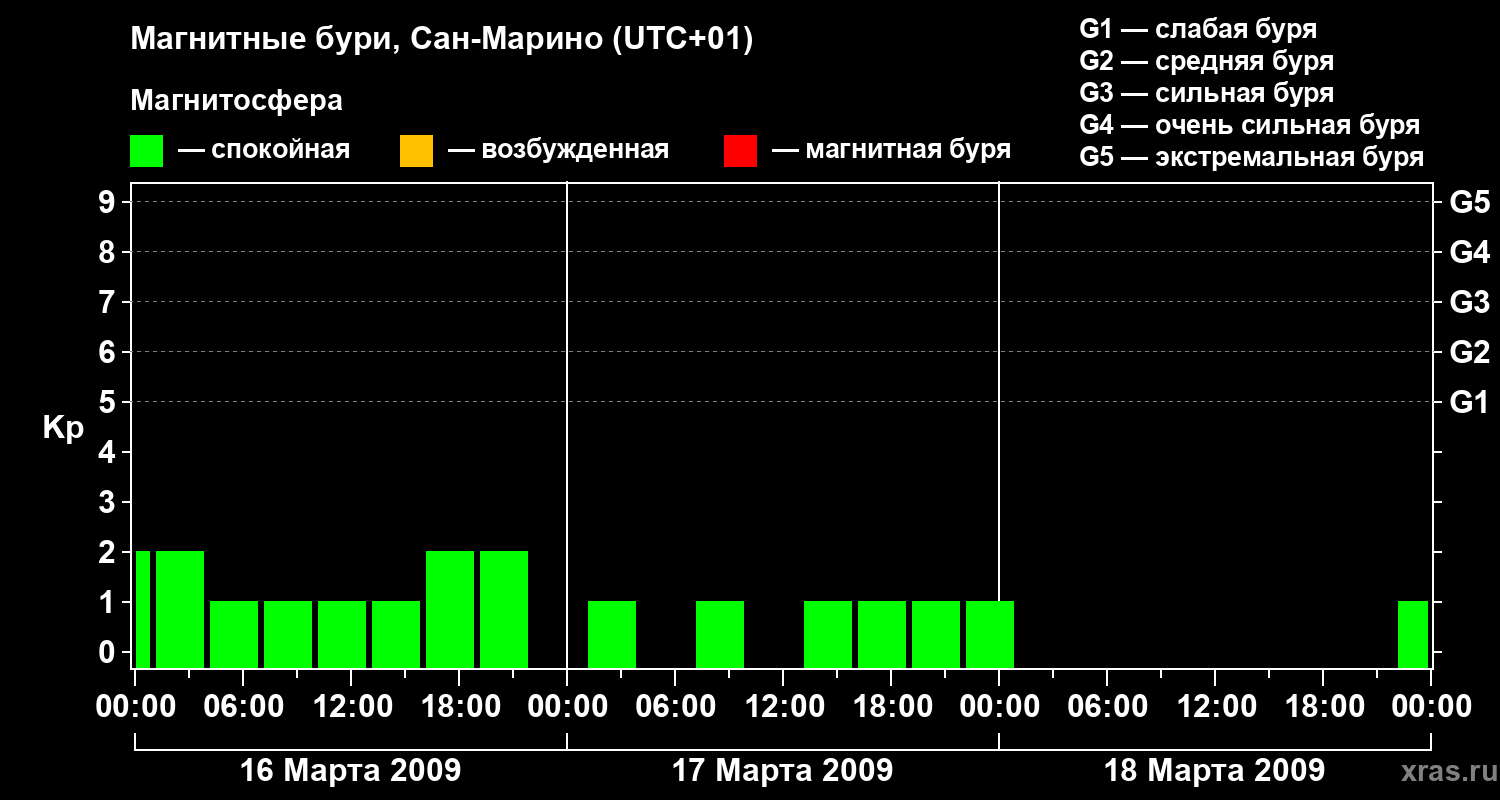
Task: Click the first Kp 1 bar after midnight on 17 Марта
Action: point(612,634)
